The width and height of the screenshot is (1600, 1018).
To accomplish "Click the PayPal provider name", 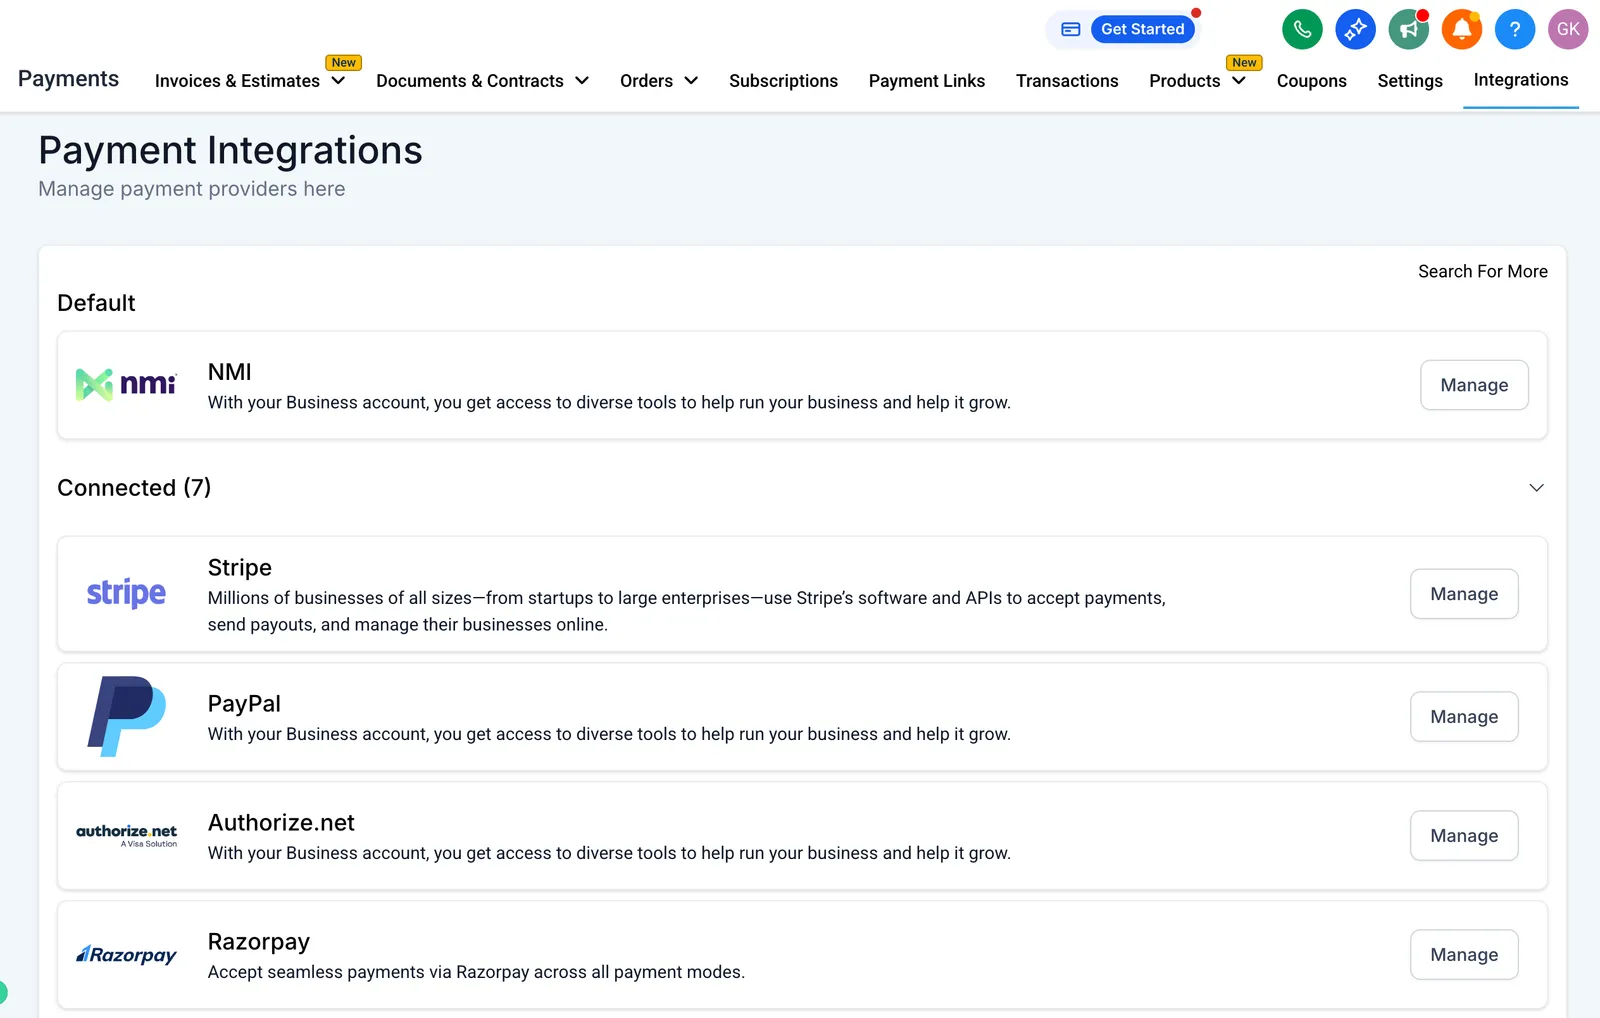I will 244,704.
